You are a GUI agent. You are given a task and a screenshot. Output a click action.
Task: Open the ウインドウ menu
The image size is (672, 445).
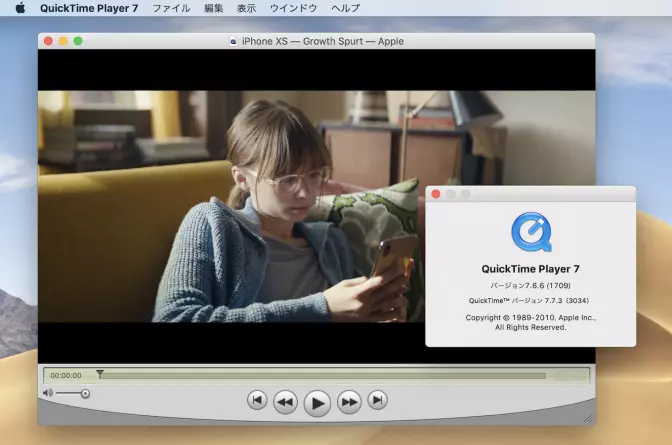click(294, 8)
